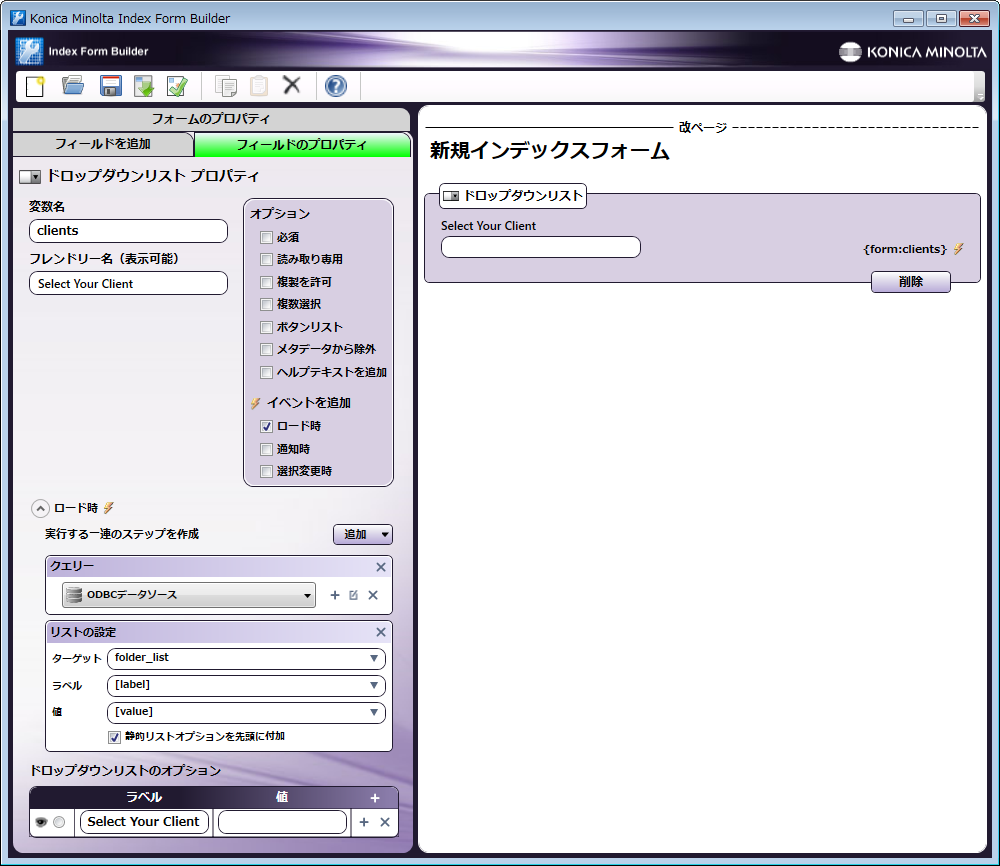
Task: Click the Select Your Client label cell
Action: [144, 822]
